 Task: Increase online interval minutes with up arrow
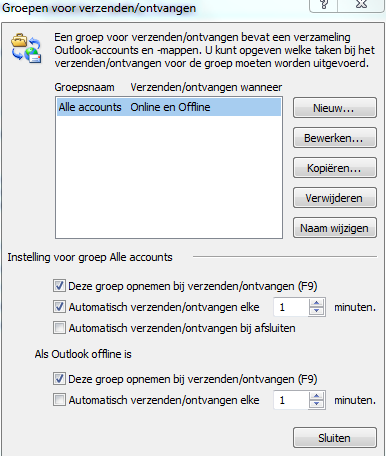[316, 303]
